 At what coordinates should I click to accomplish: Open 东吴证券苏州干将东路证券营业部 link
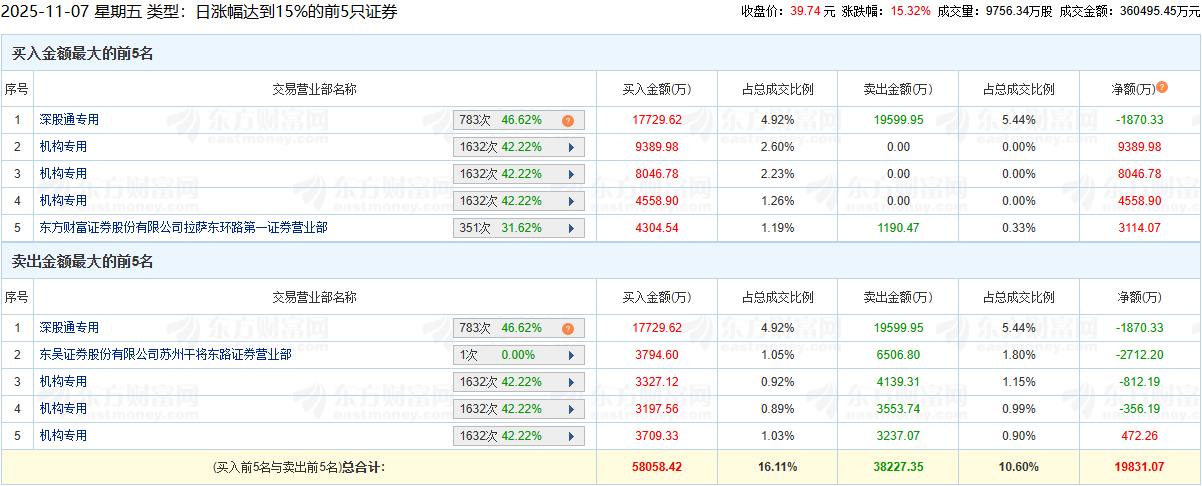(x=165, y=355)
